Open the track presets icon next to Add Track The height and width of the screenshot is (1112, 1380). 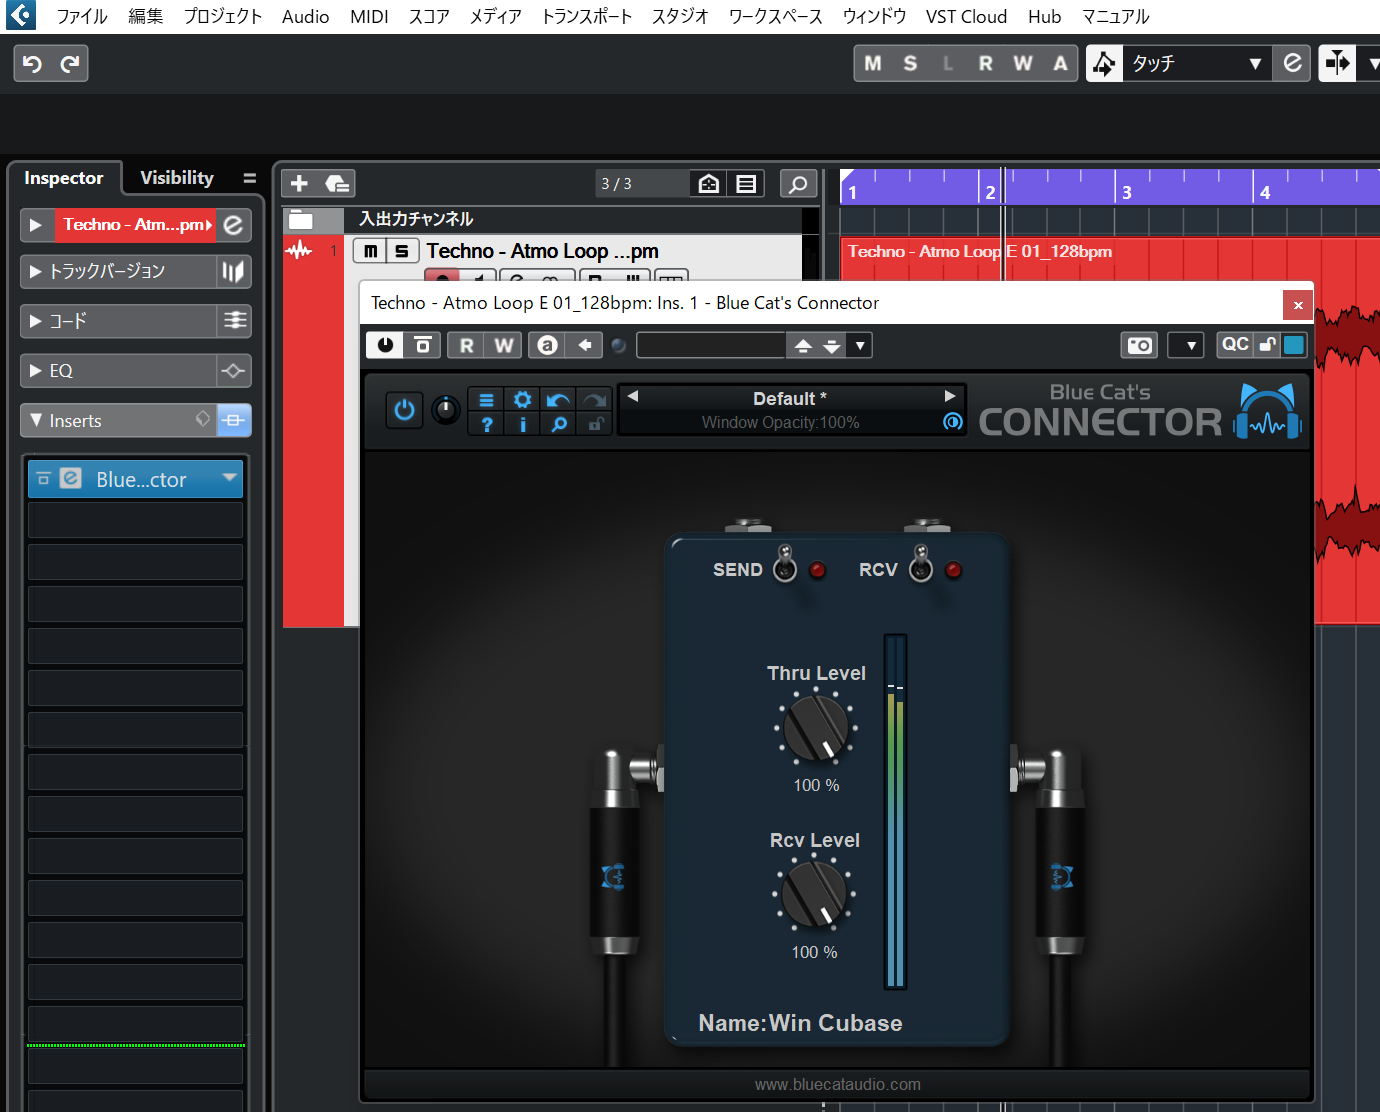pyautogui.click(x=337, y=183)
